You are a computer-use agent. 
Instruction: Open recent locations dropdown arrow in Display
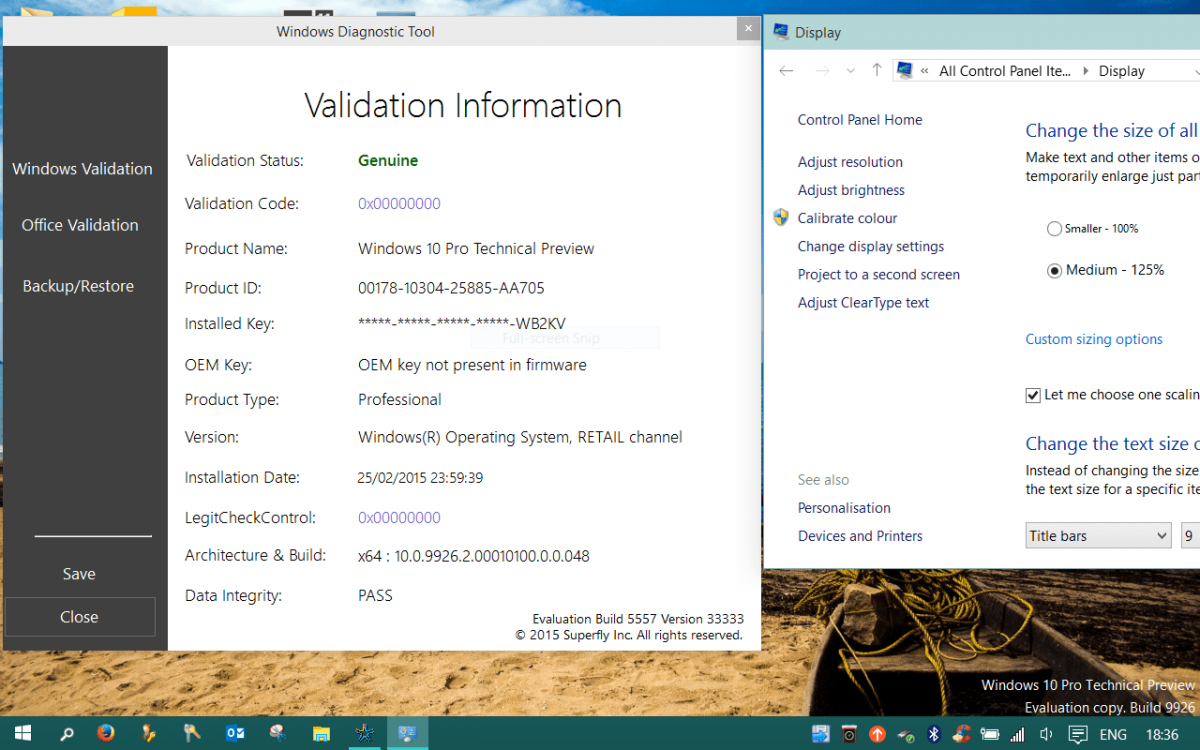[x=850, y=70]
